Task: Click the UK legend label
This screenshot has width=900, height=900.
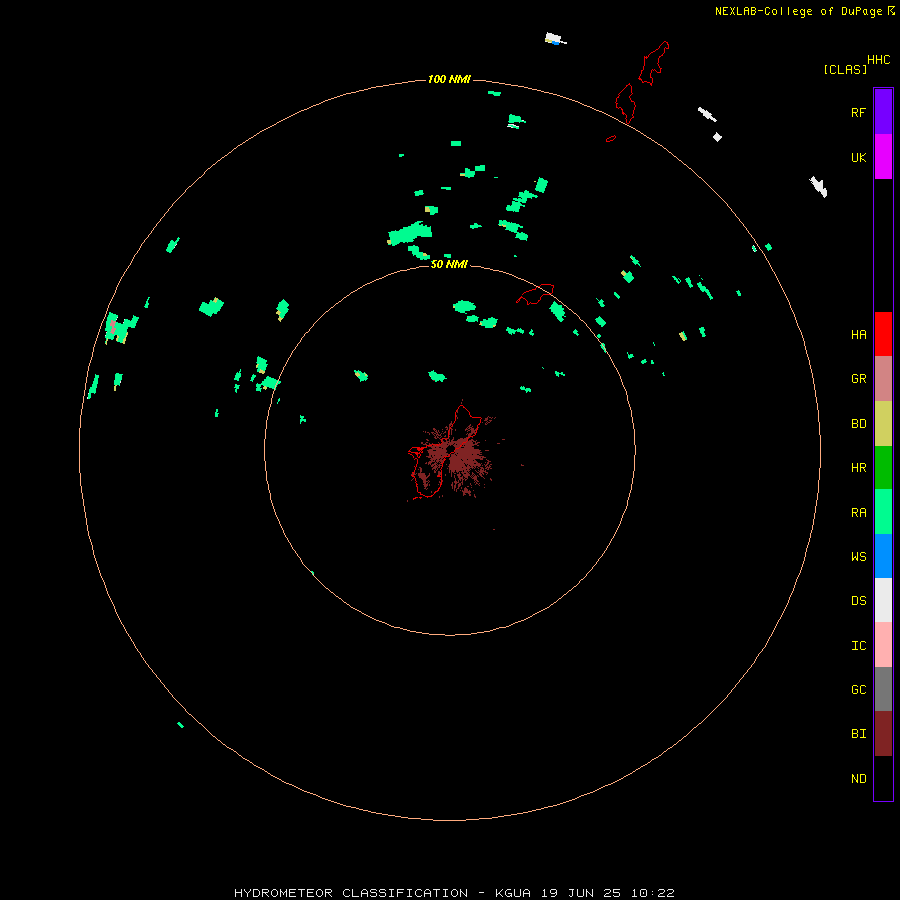Action: click(x=858, y=157)
